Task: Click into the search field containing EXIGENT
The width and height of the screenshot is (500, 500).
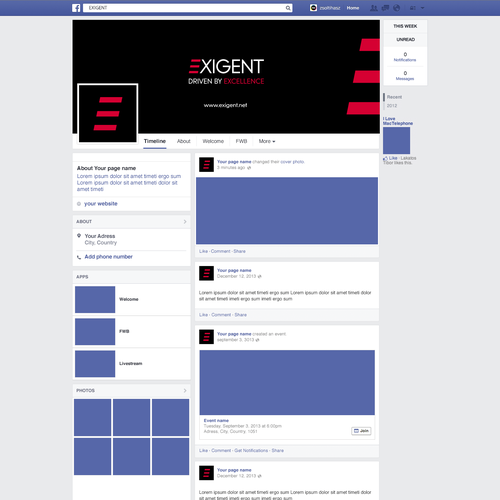Action: tap(188, 8)
